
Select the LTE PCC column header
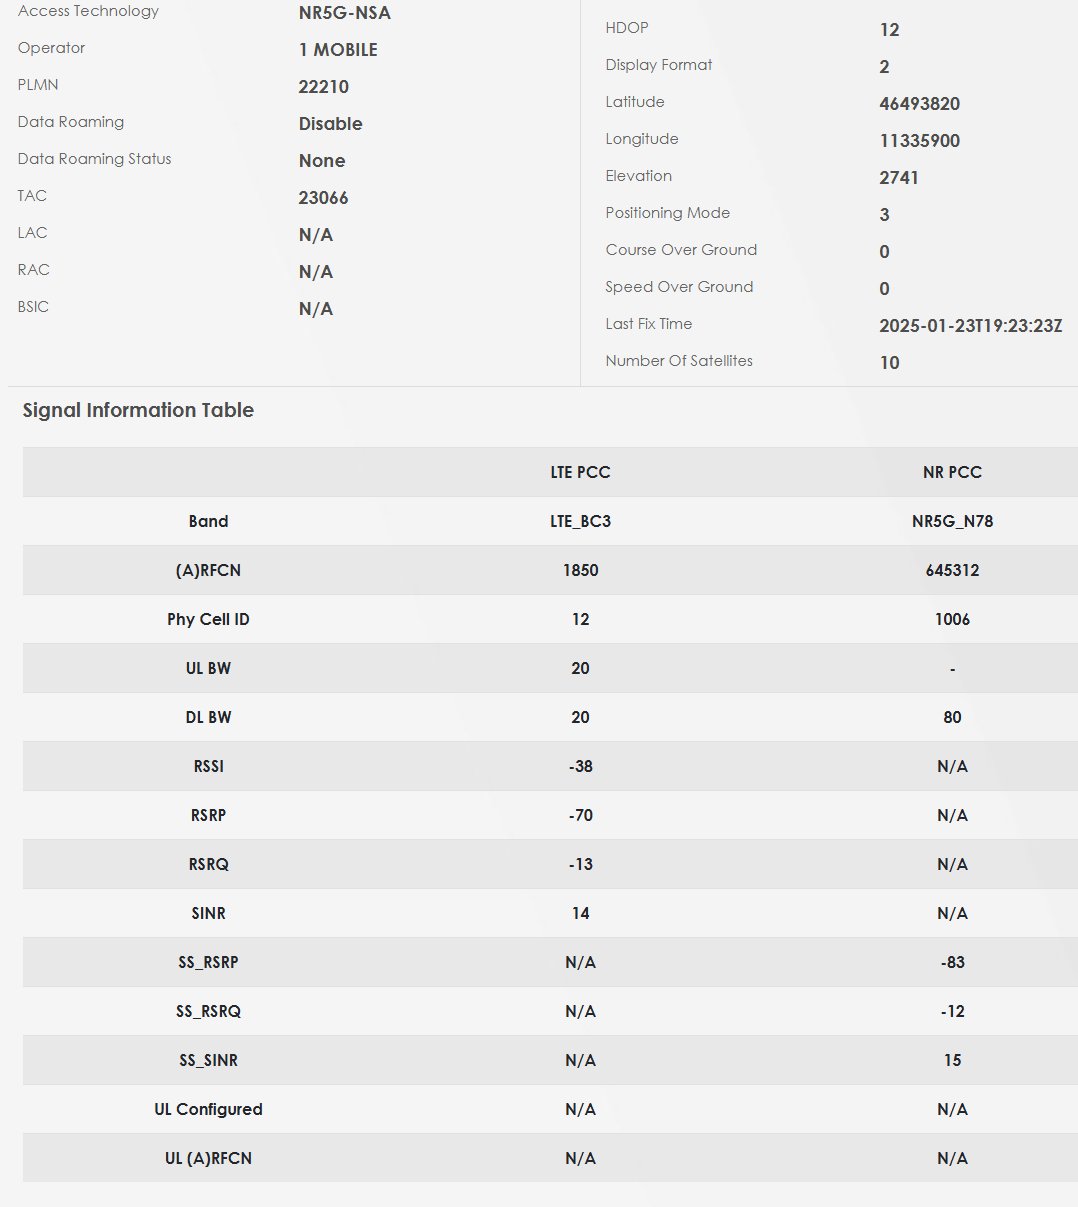tap(580, 472)
